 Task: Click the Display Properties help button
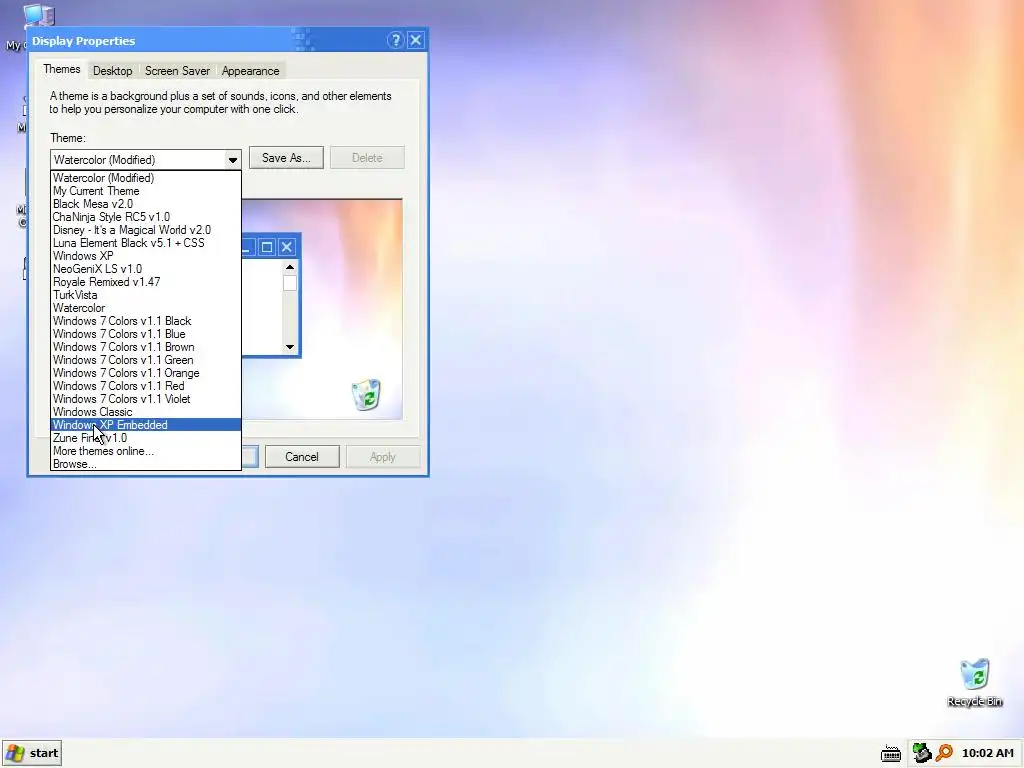(x=395, y=40)
